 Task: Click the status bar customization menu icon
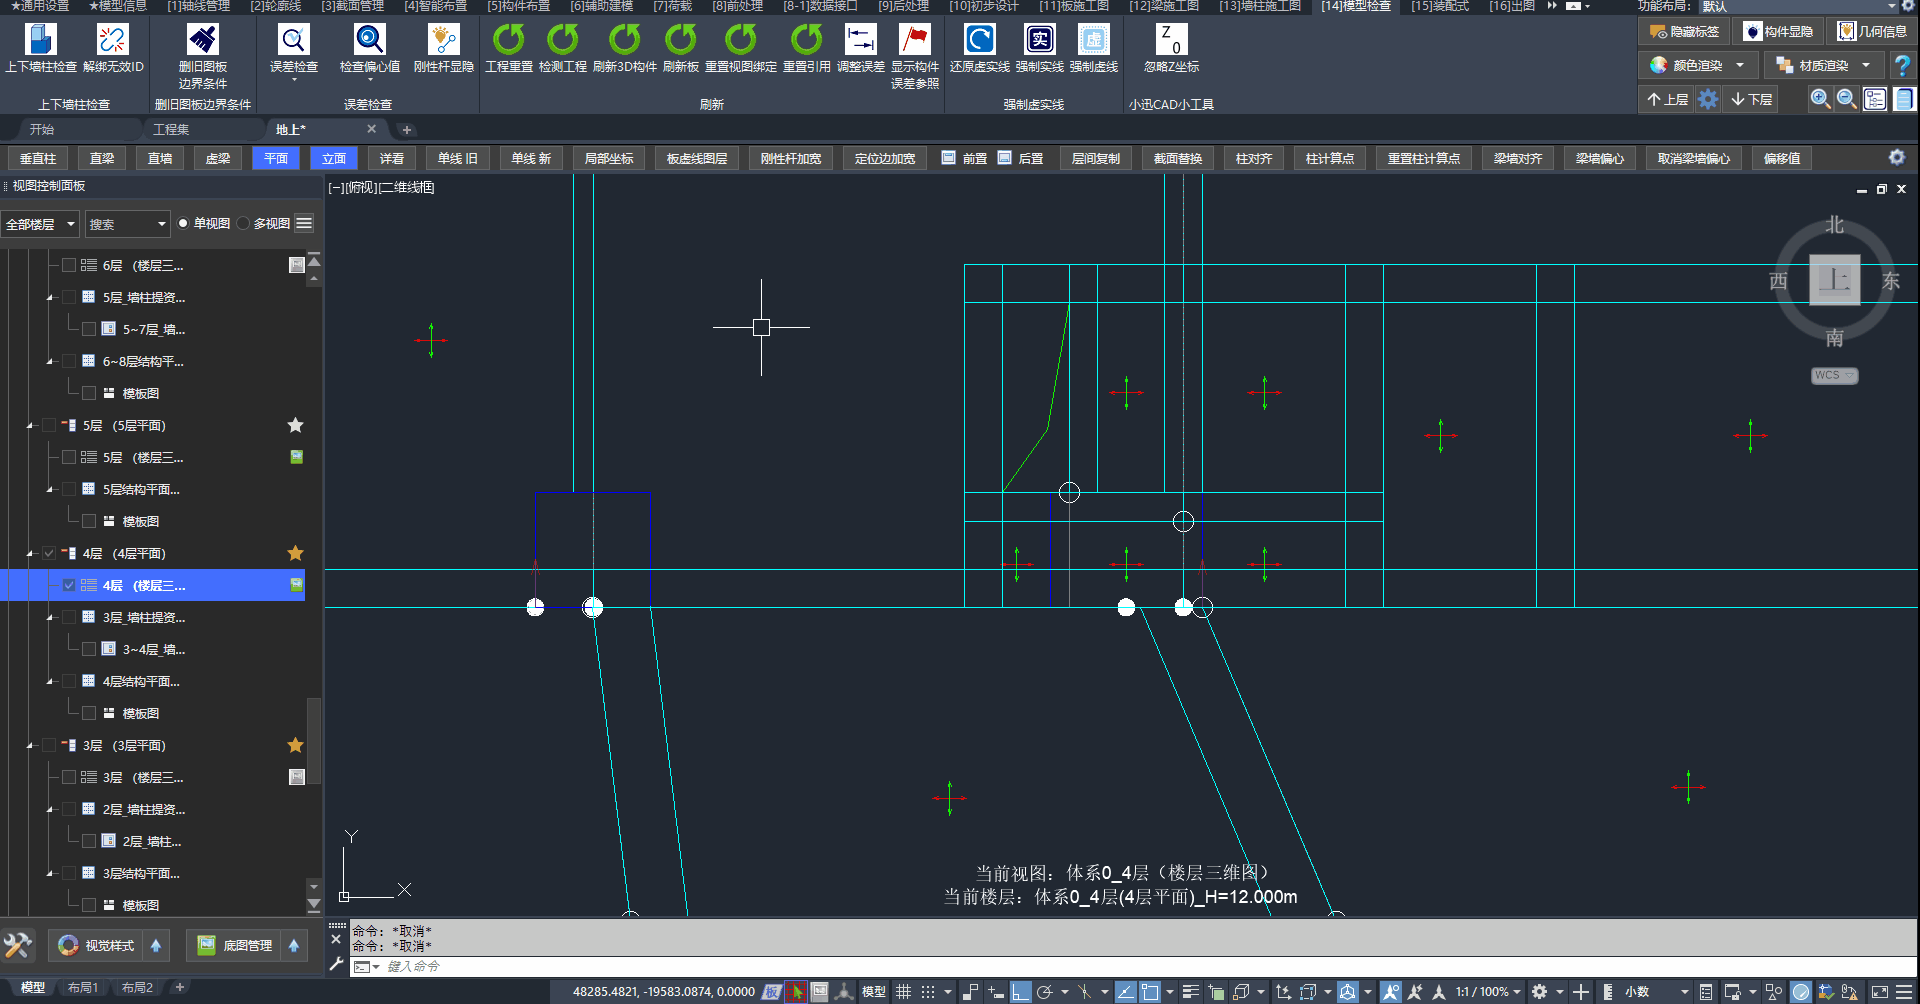coord(1905,992)
